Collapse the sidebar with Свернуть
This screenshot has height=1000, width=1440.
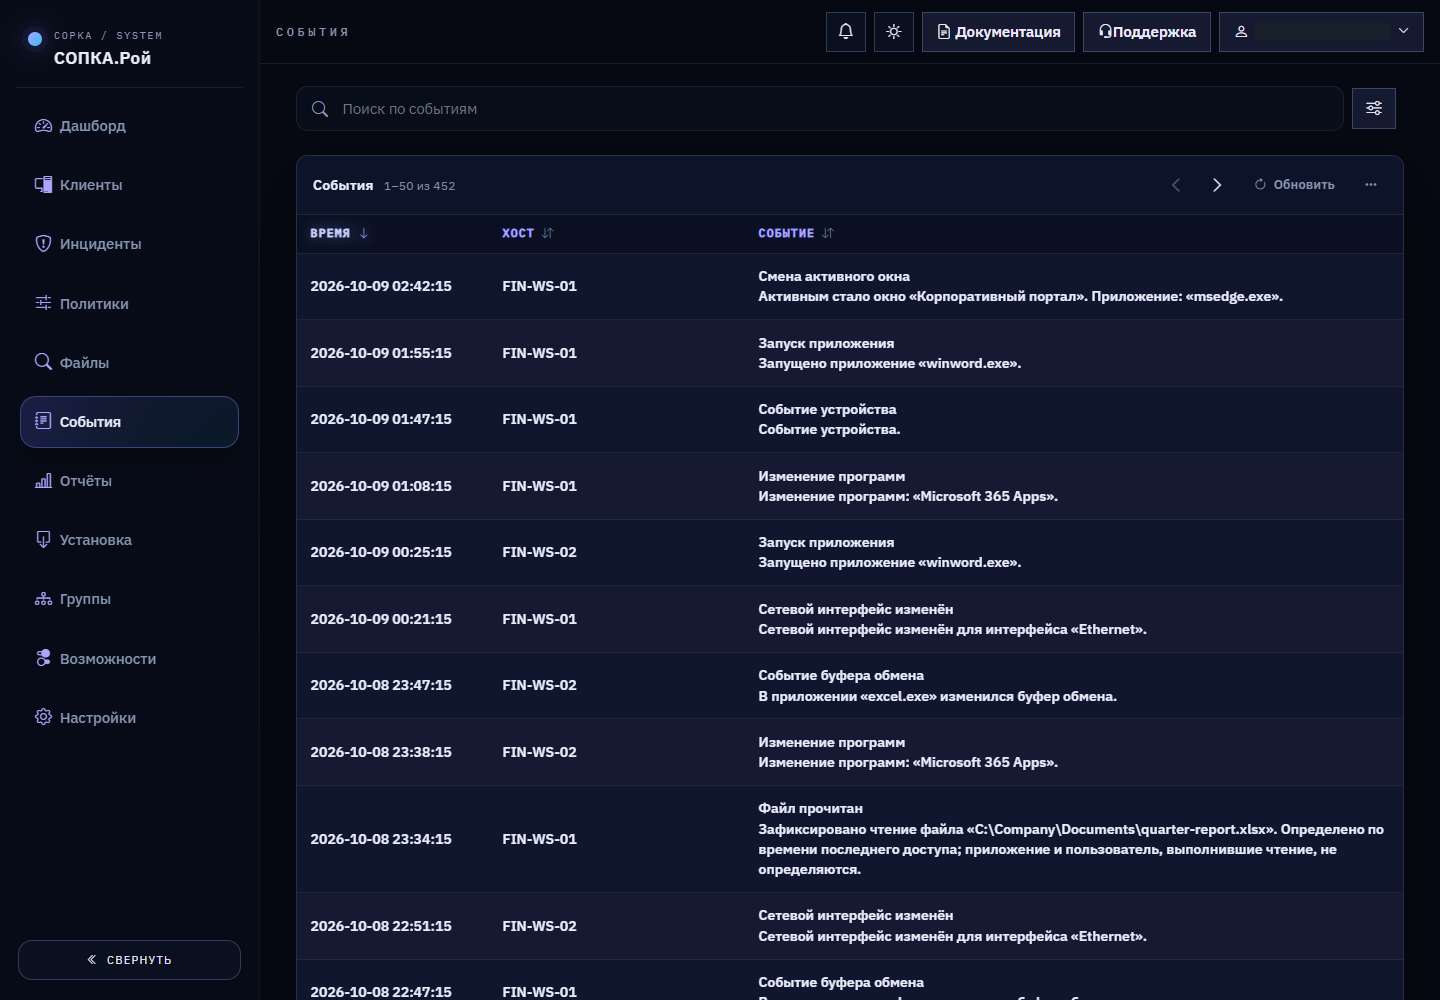tap(130, 960)
